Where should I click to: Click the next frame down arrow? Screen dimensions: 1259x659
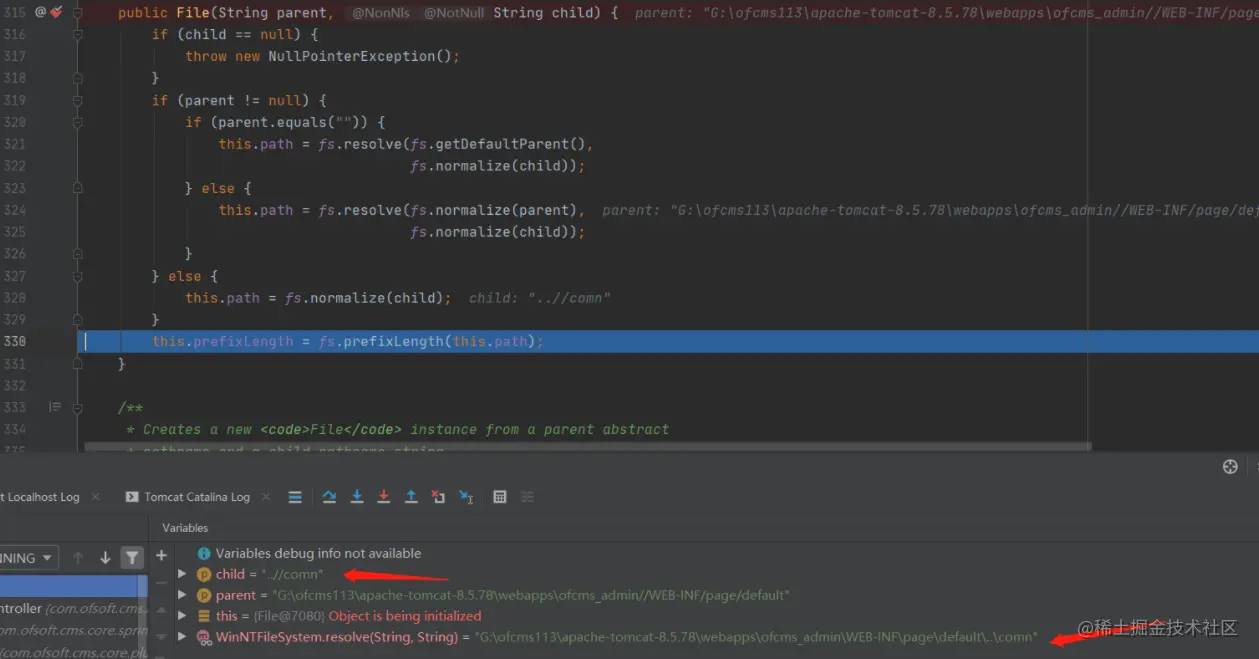pyautogui.click(x=105, y=558)
